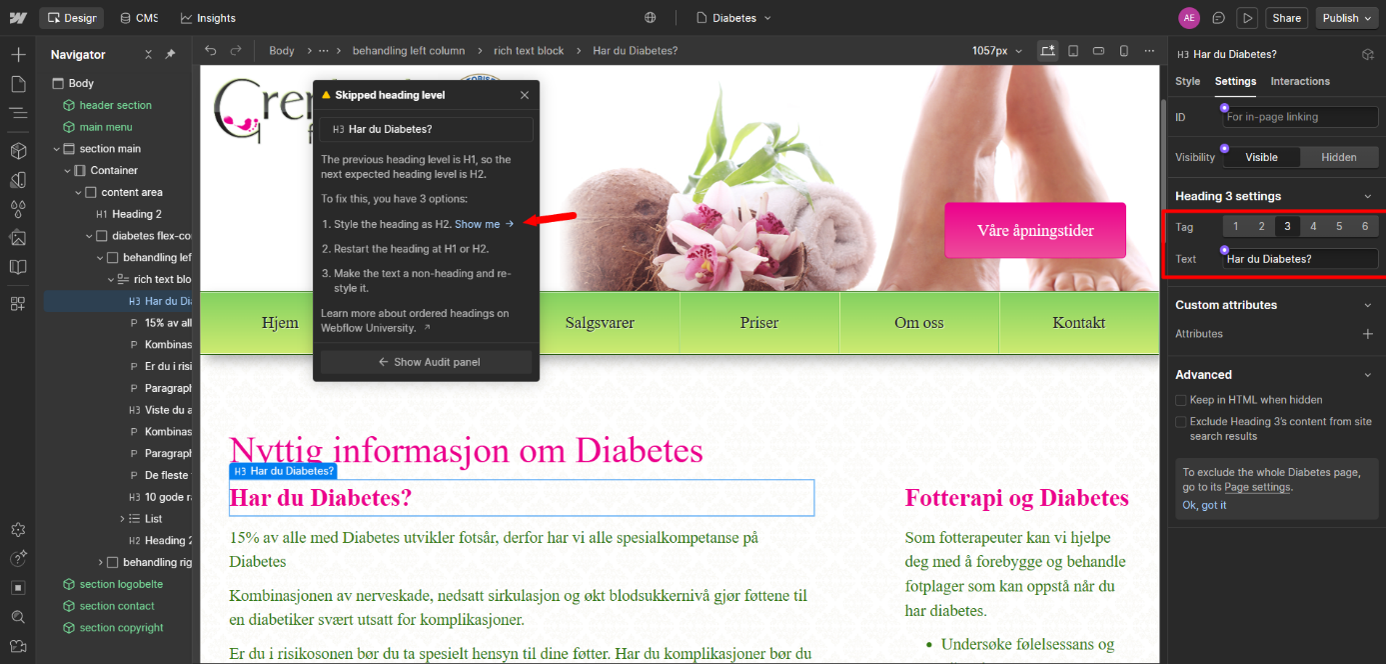Pin the Navigator panel
This screenshot has height=664, width=1386.
point(170,55)
